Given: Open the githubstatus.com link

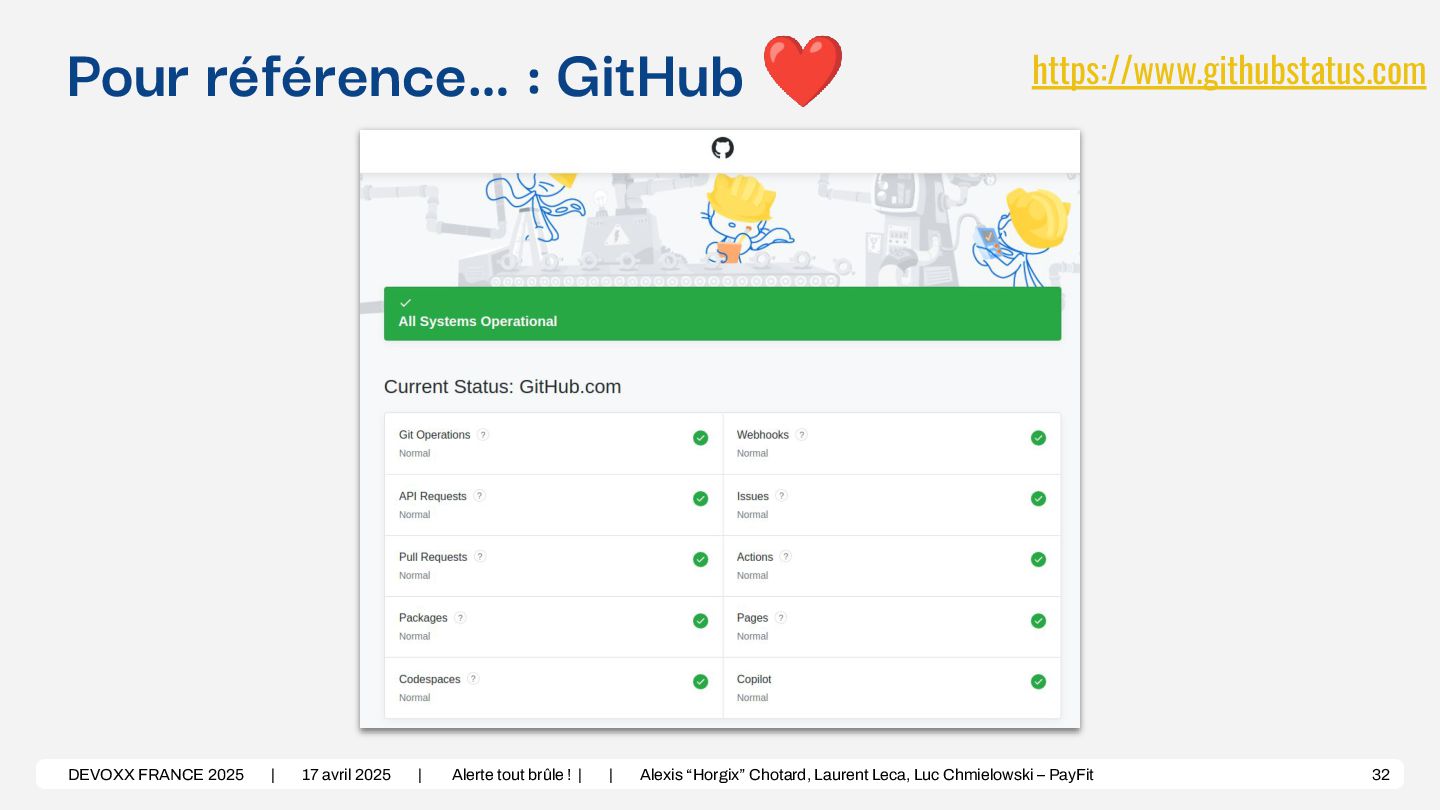Looking at the screenshot, I should [1229, 71].
